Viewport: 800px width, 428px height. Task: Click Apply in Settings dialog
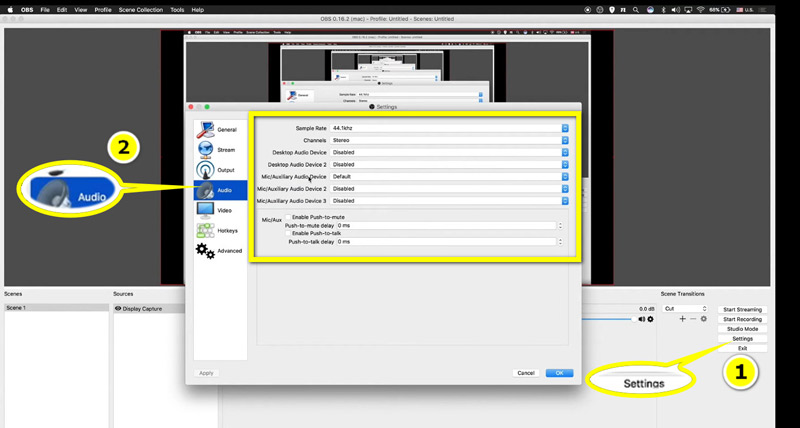pyautogui.click(x=206, y=373)
